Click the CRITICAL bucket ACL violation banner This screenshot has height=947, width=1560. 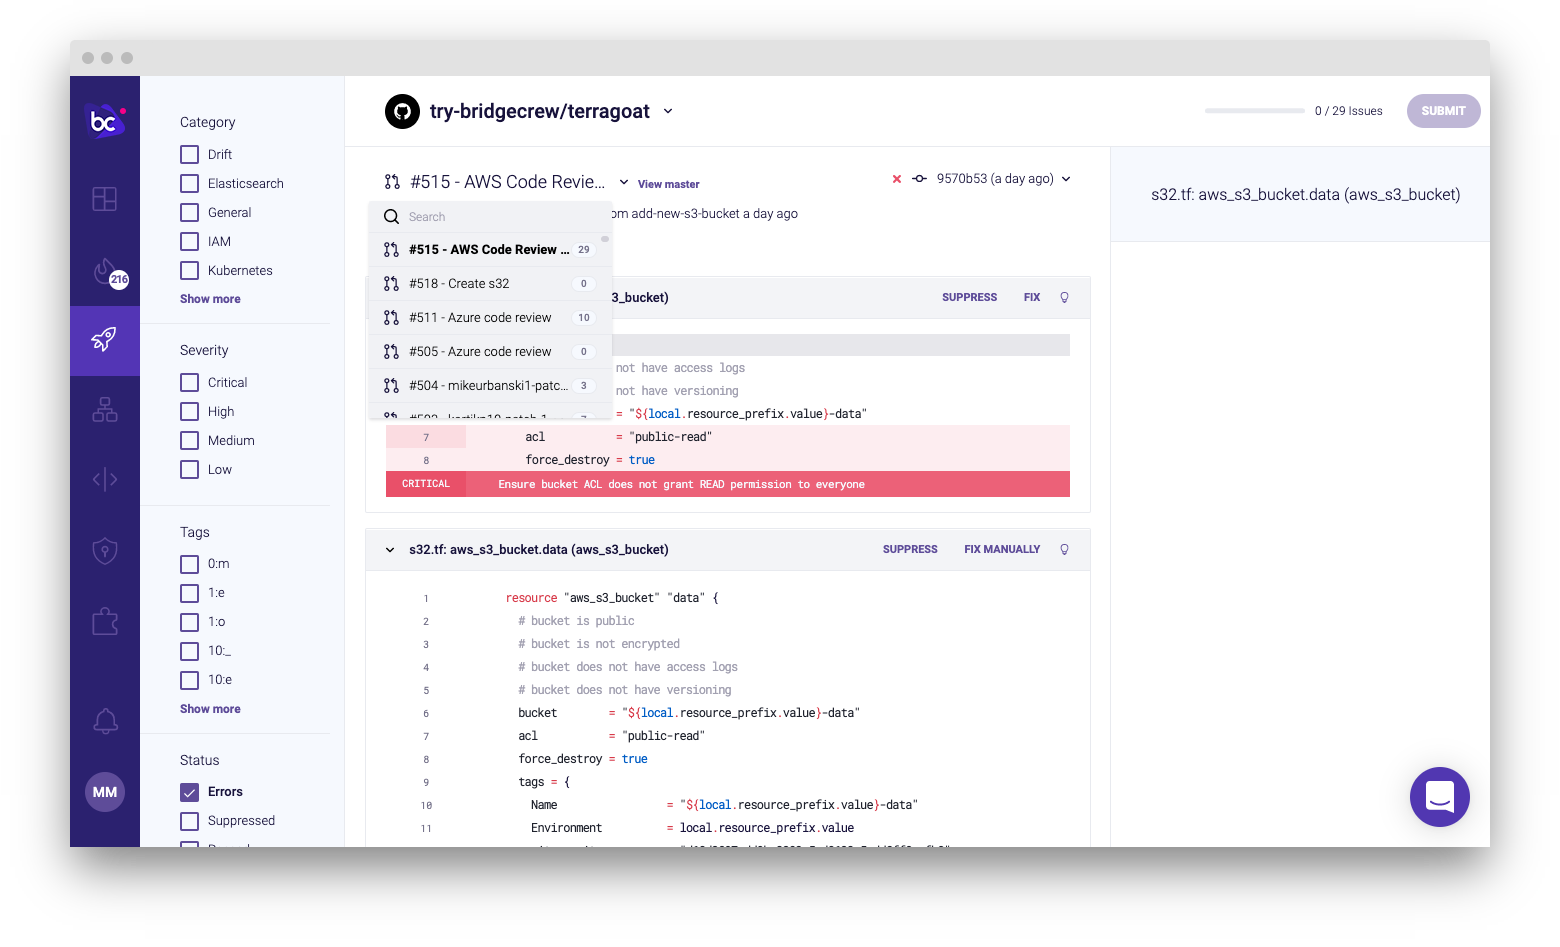pyautogui.click(x=728, y=484)
